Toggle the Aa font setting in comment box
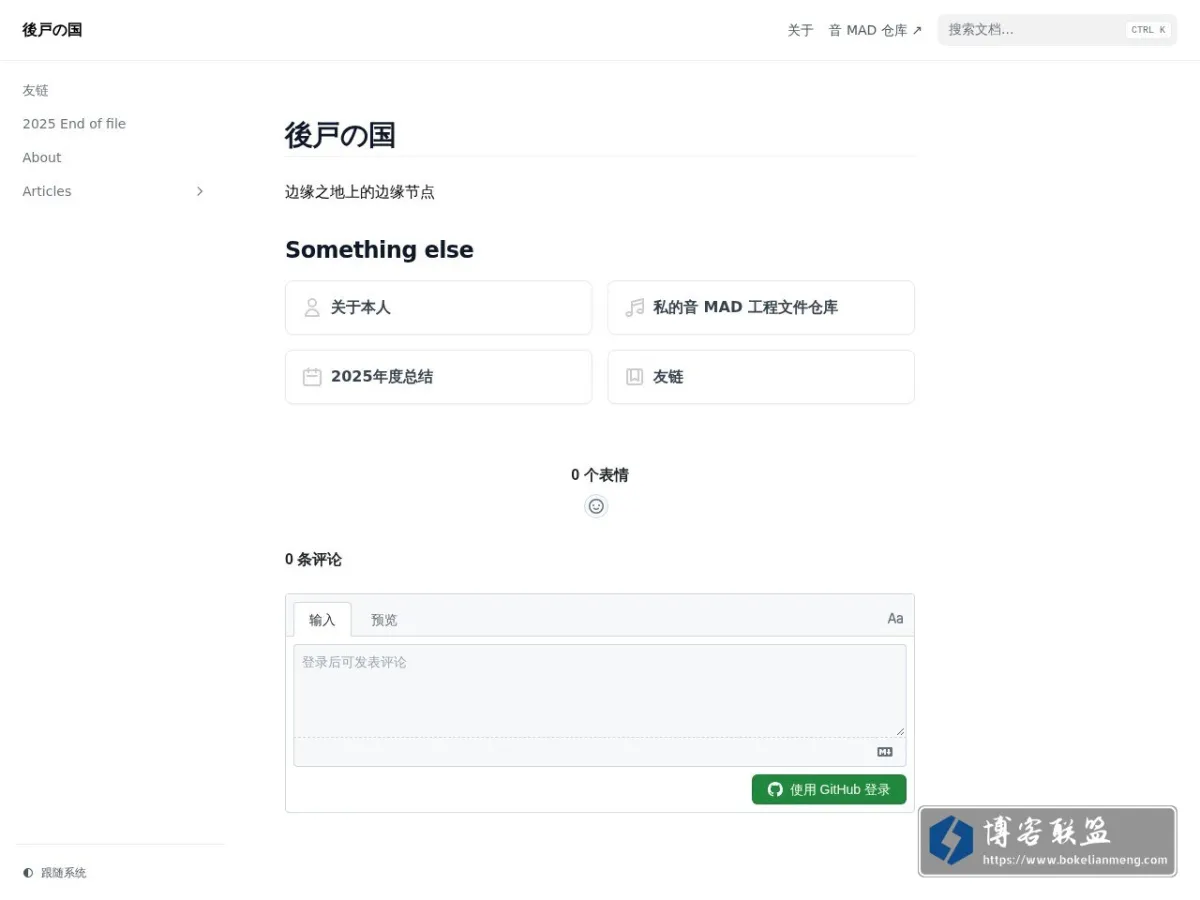Screen dimensions: 1200x900 tap(895, 619)
